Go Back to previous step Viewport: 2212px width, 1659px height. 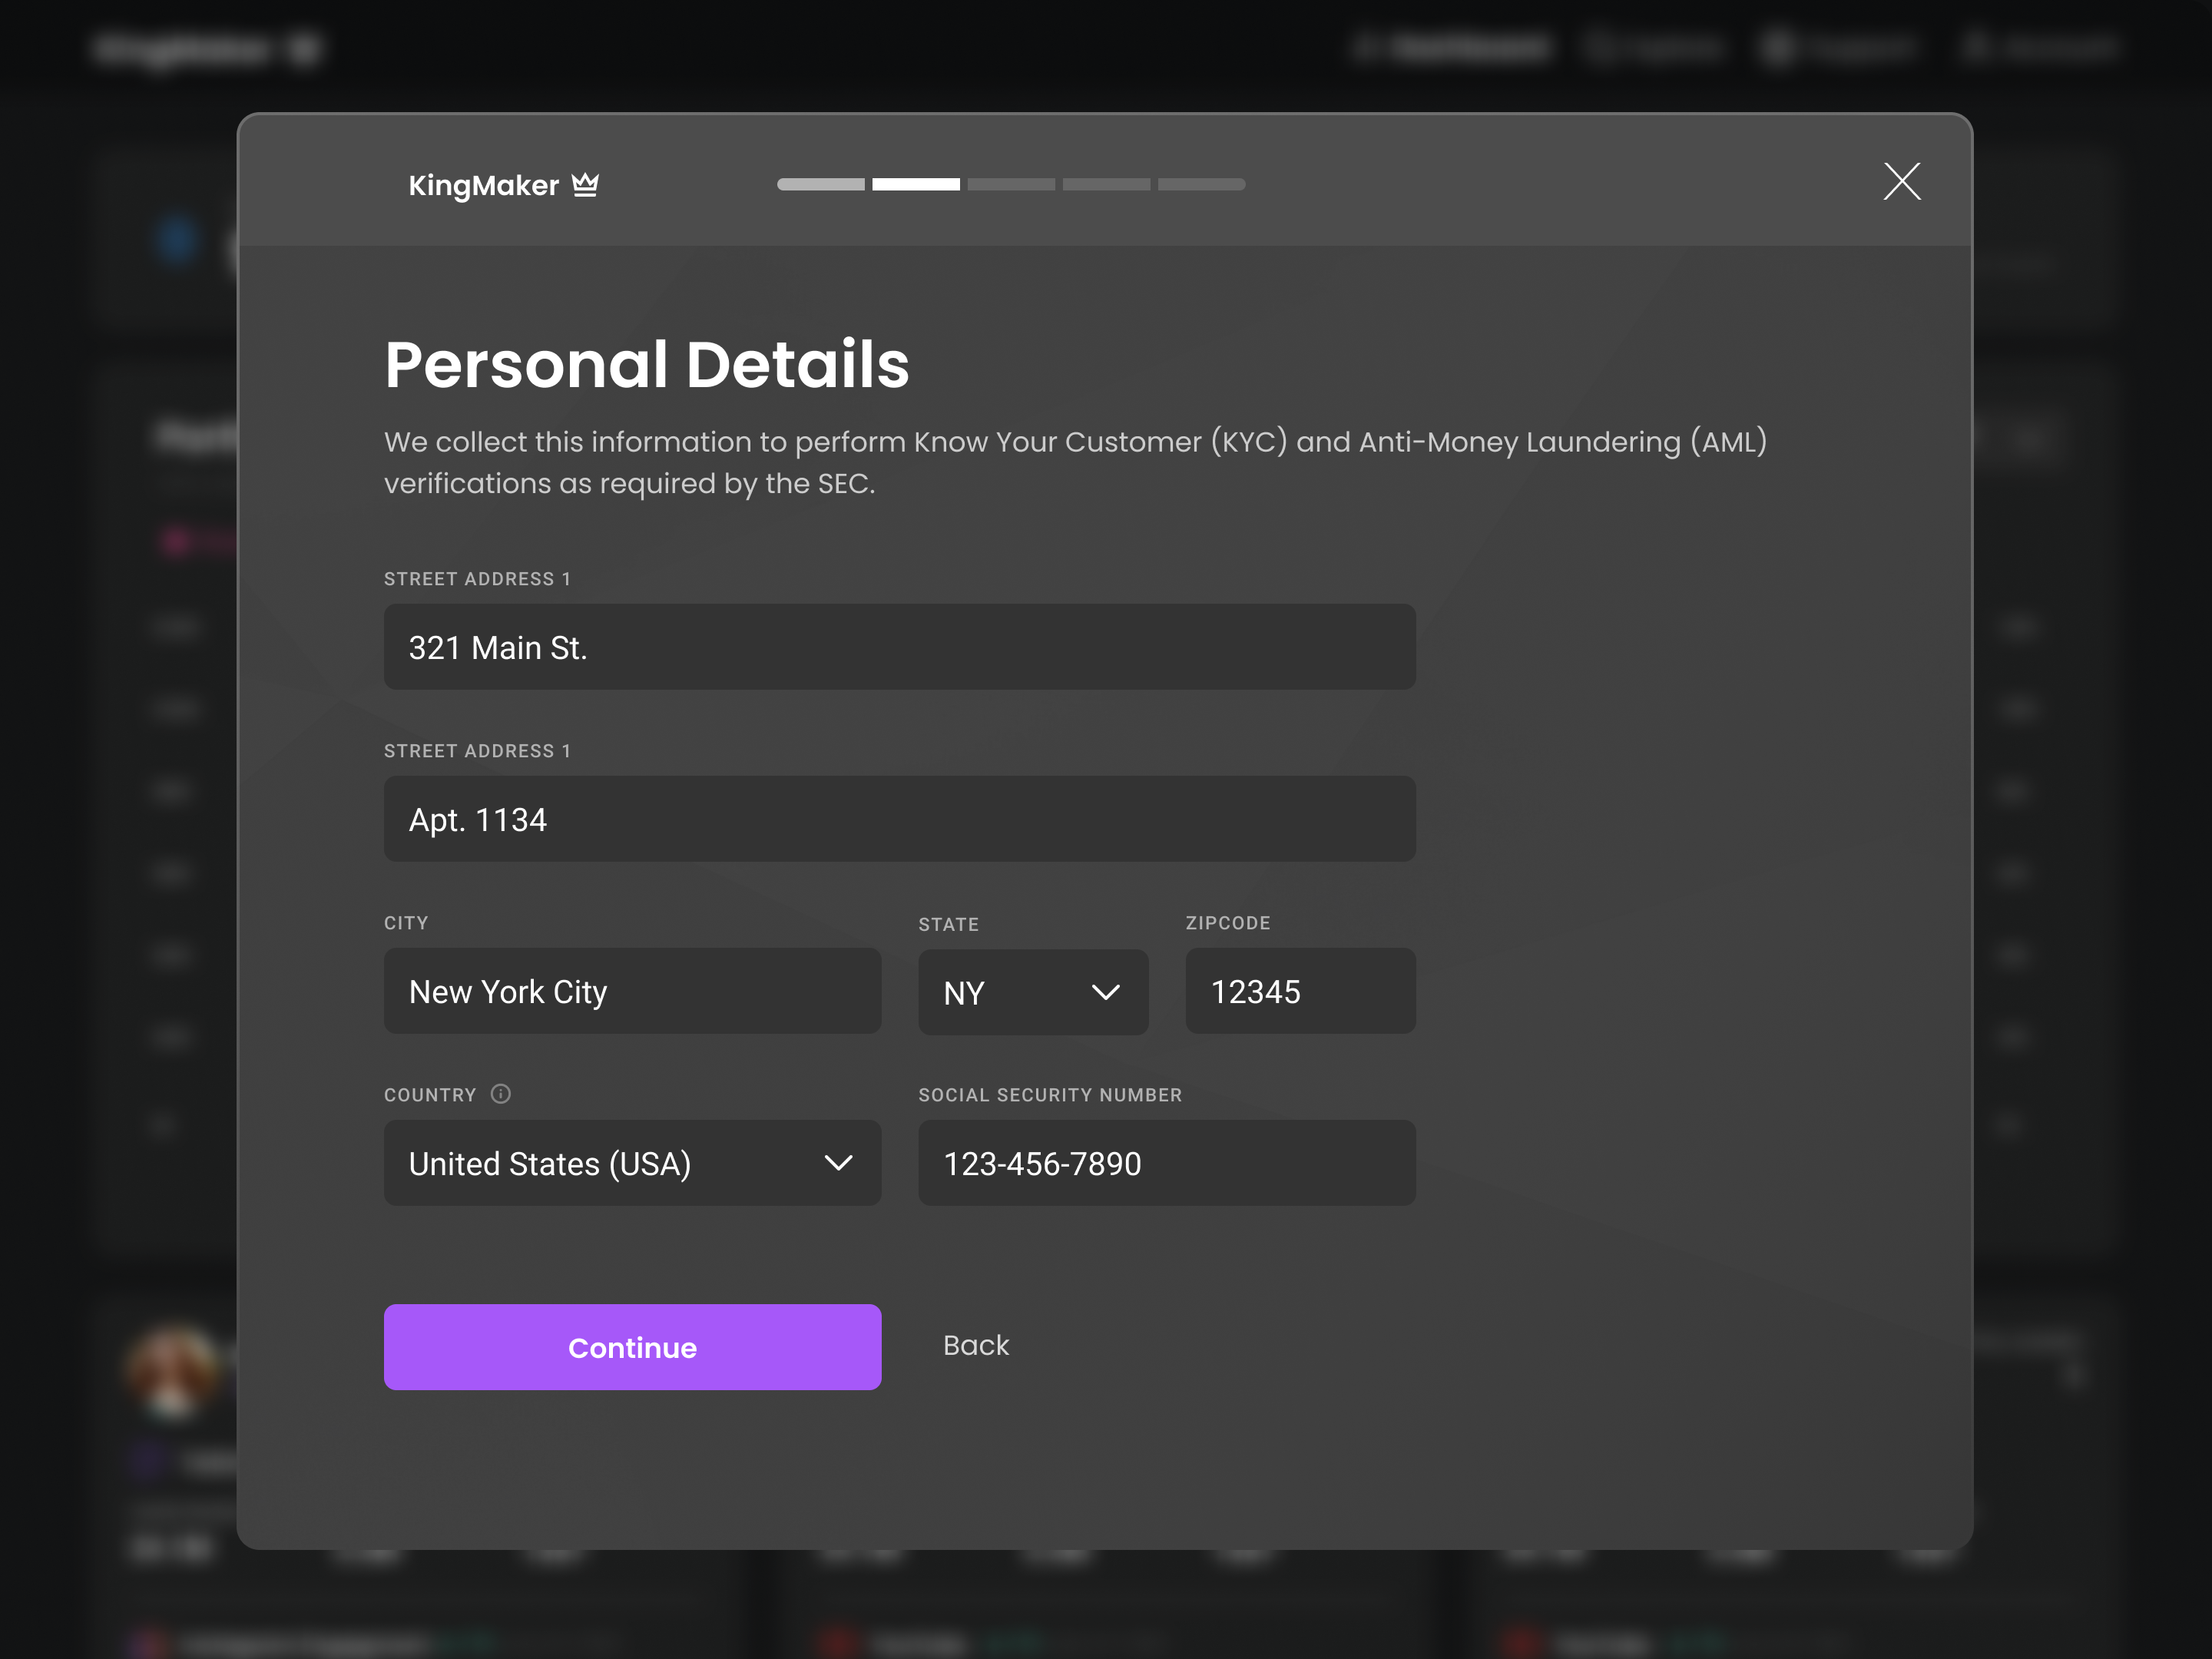(975, 1346)
